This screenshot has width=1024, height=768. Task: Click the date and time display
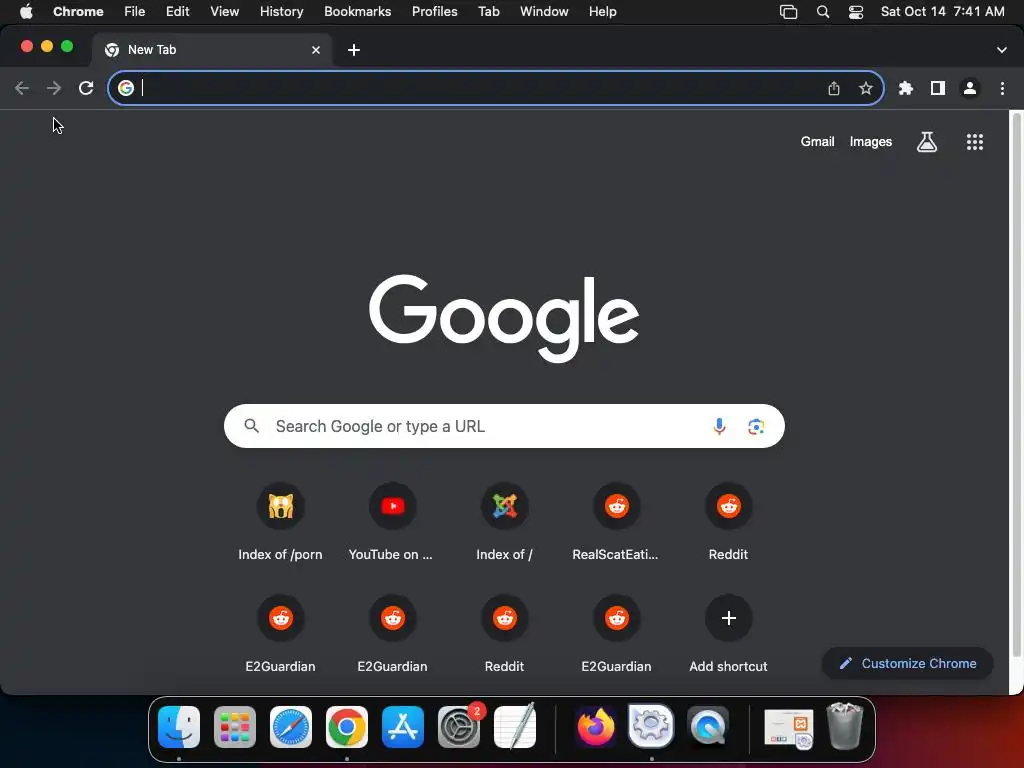(942, 12)
